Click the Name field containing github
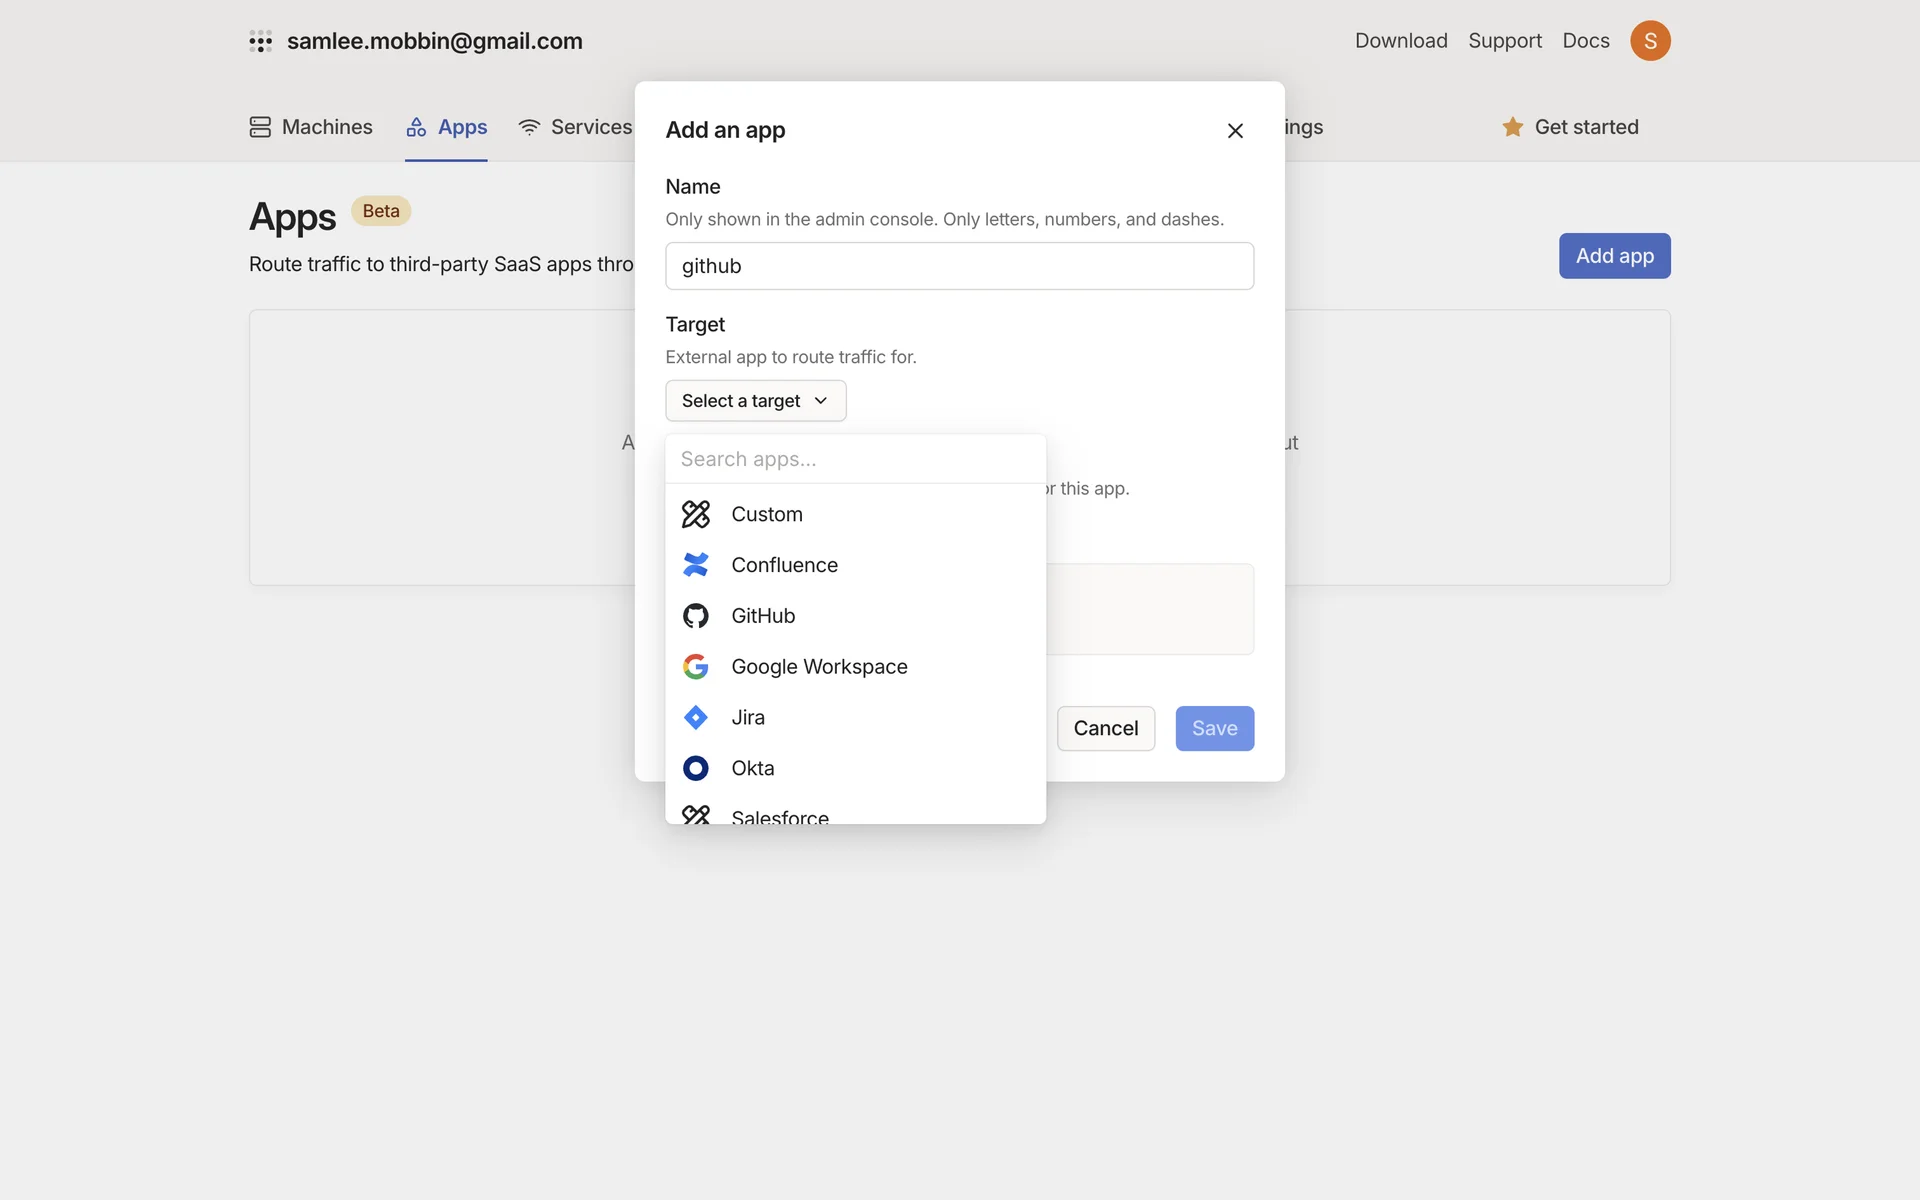 (959, 266)
